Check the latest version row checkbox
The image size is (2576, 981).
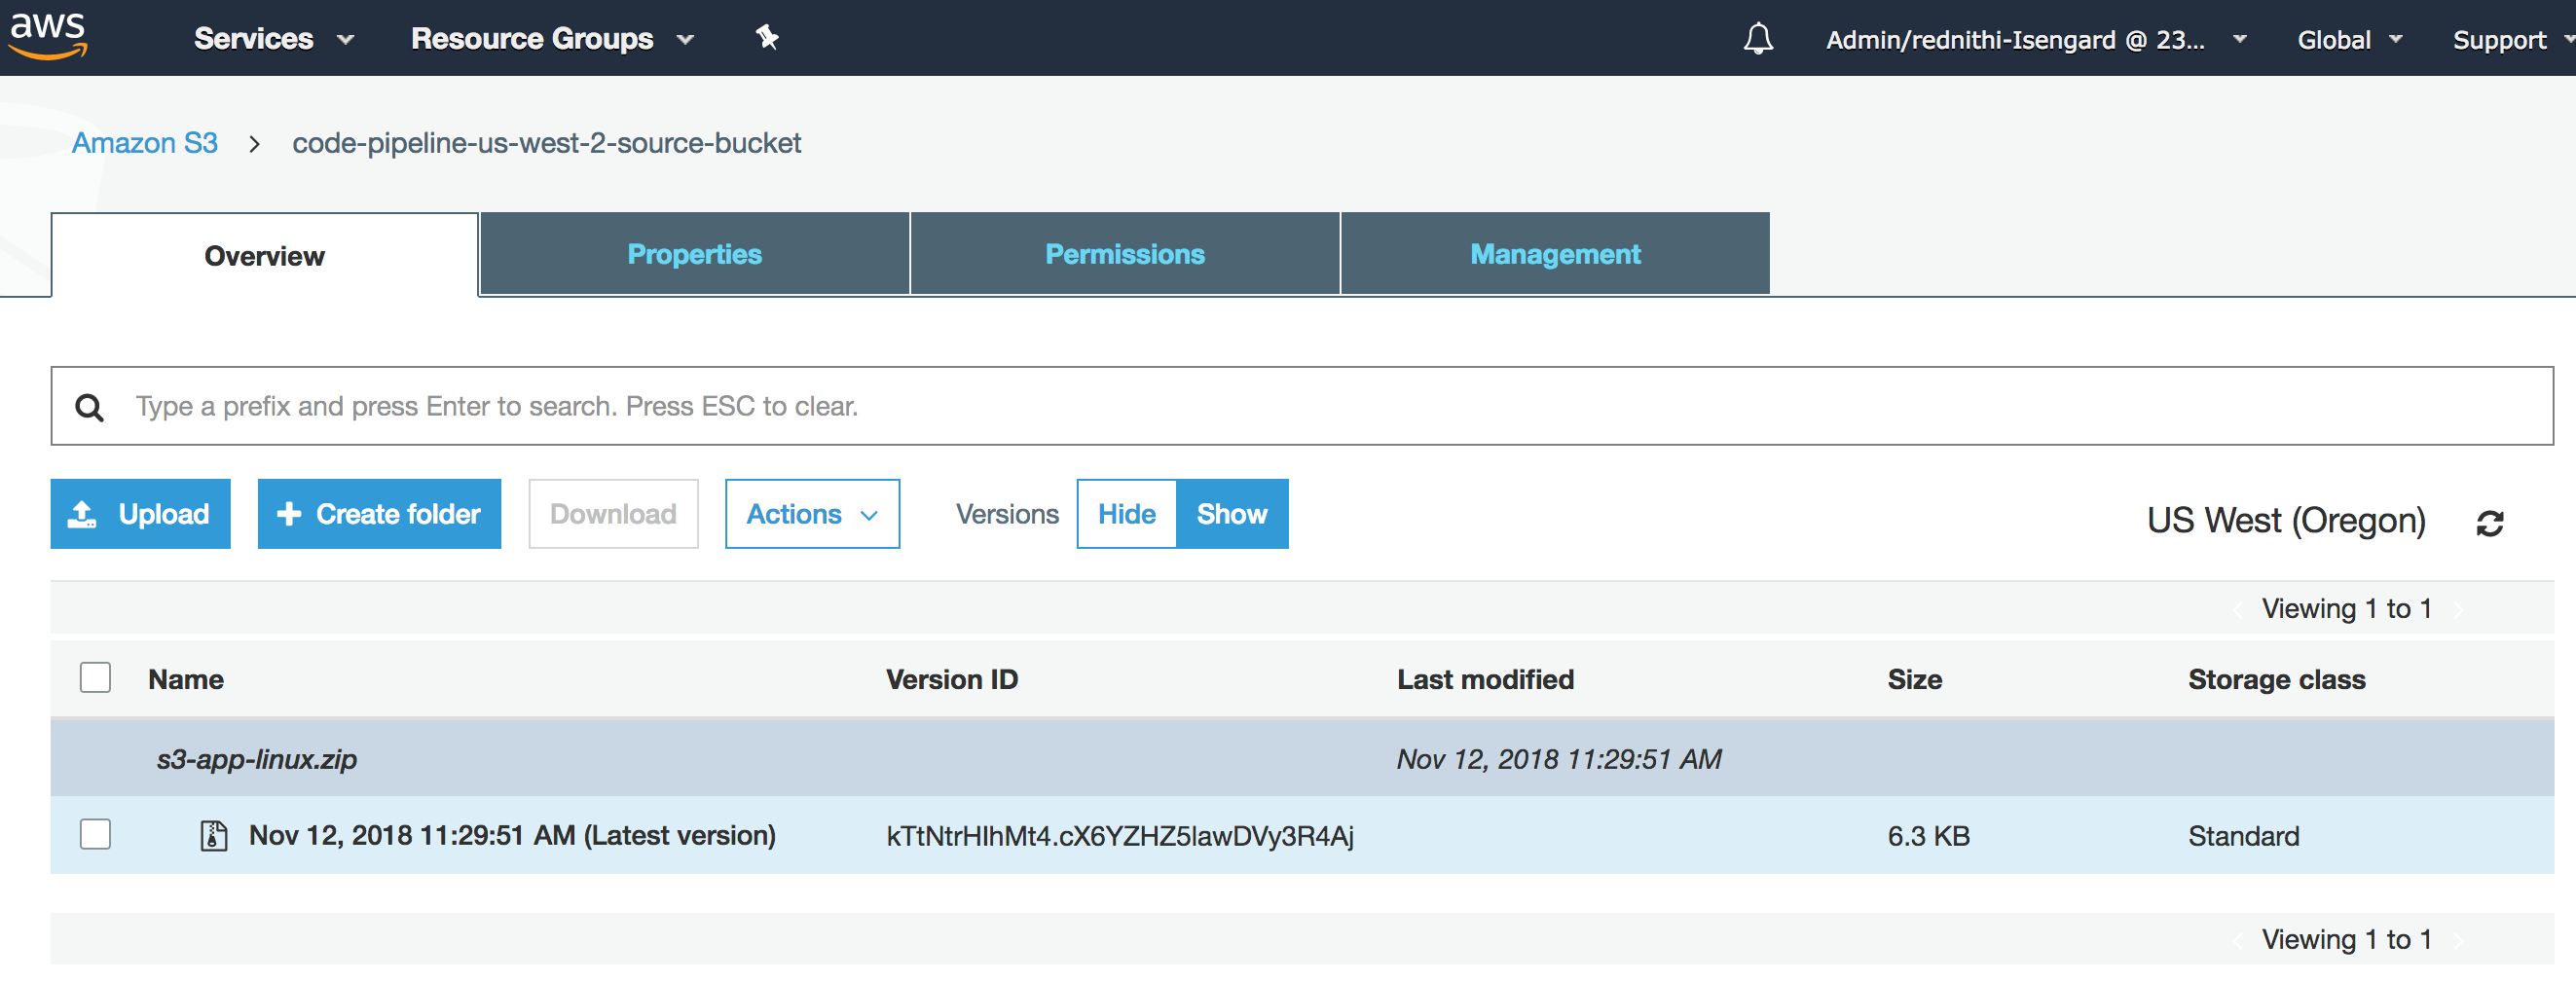point(95,834)
